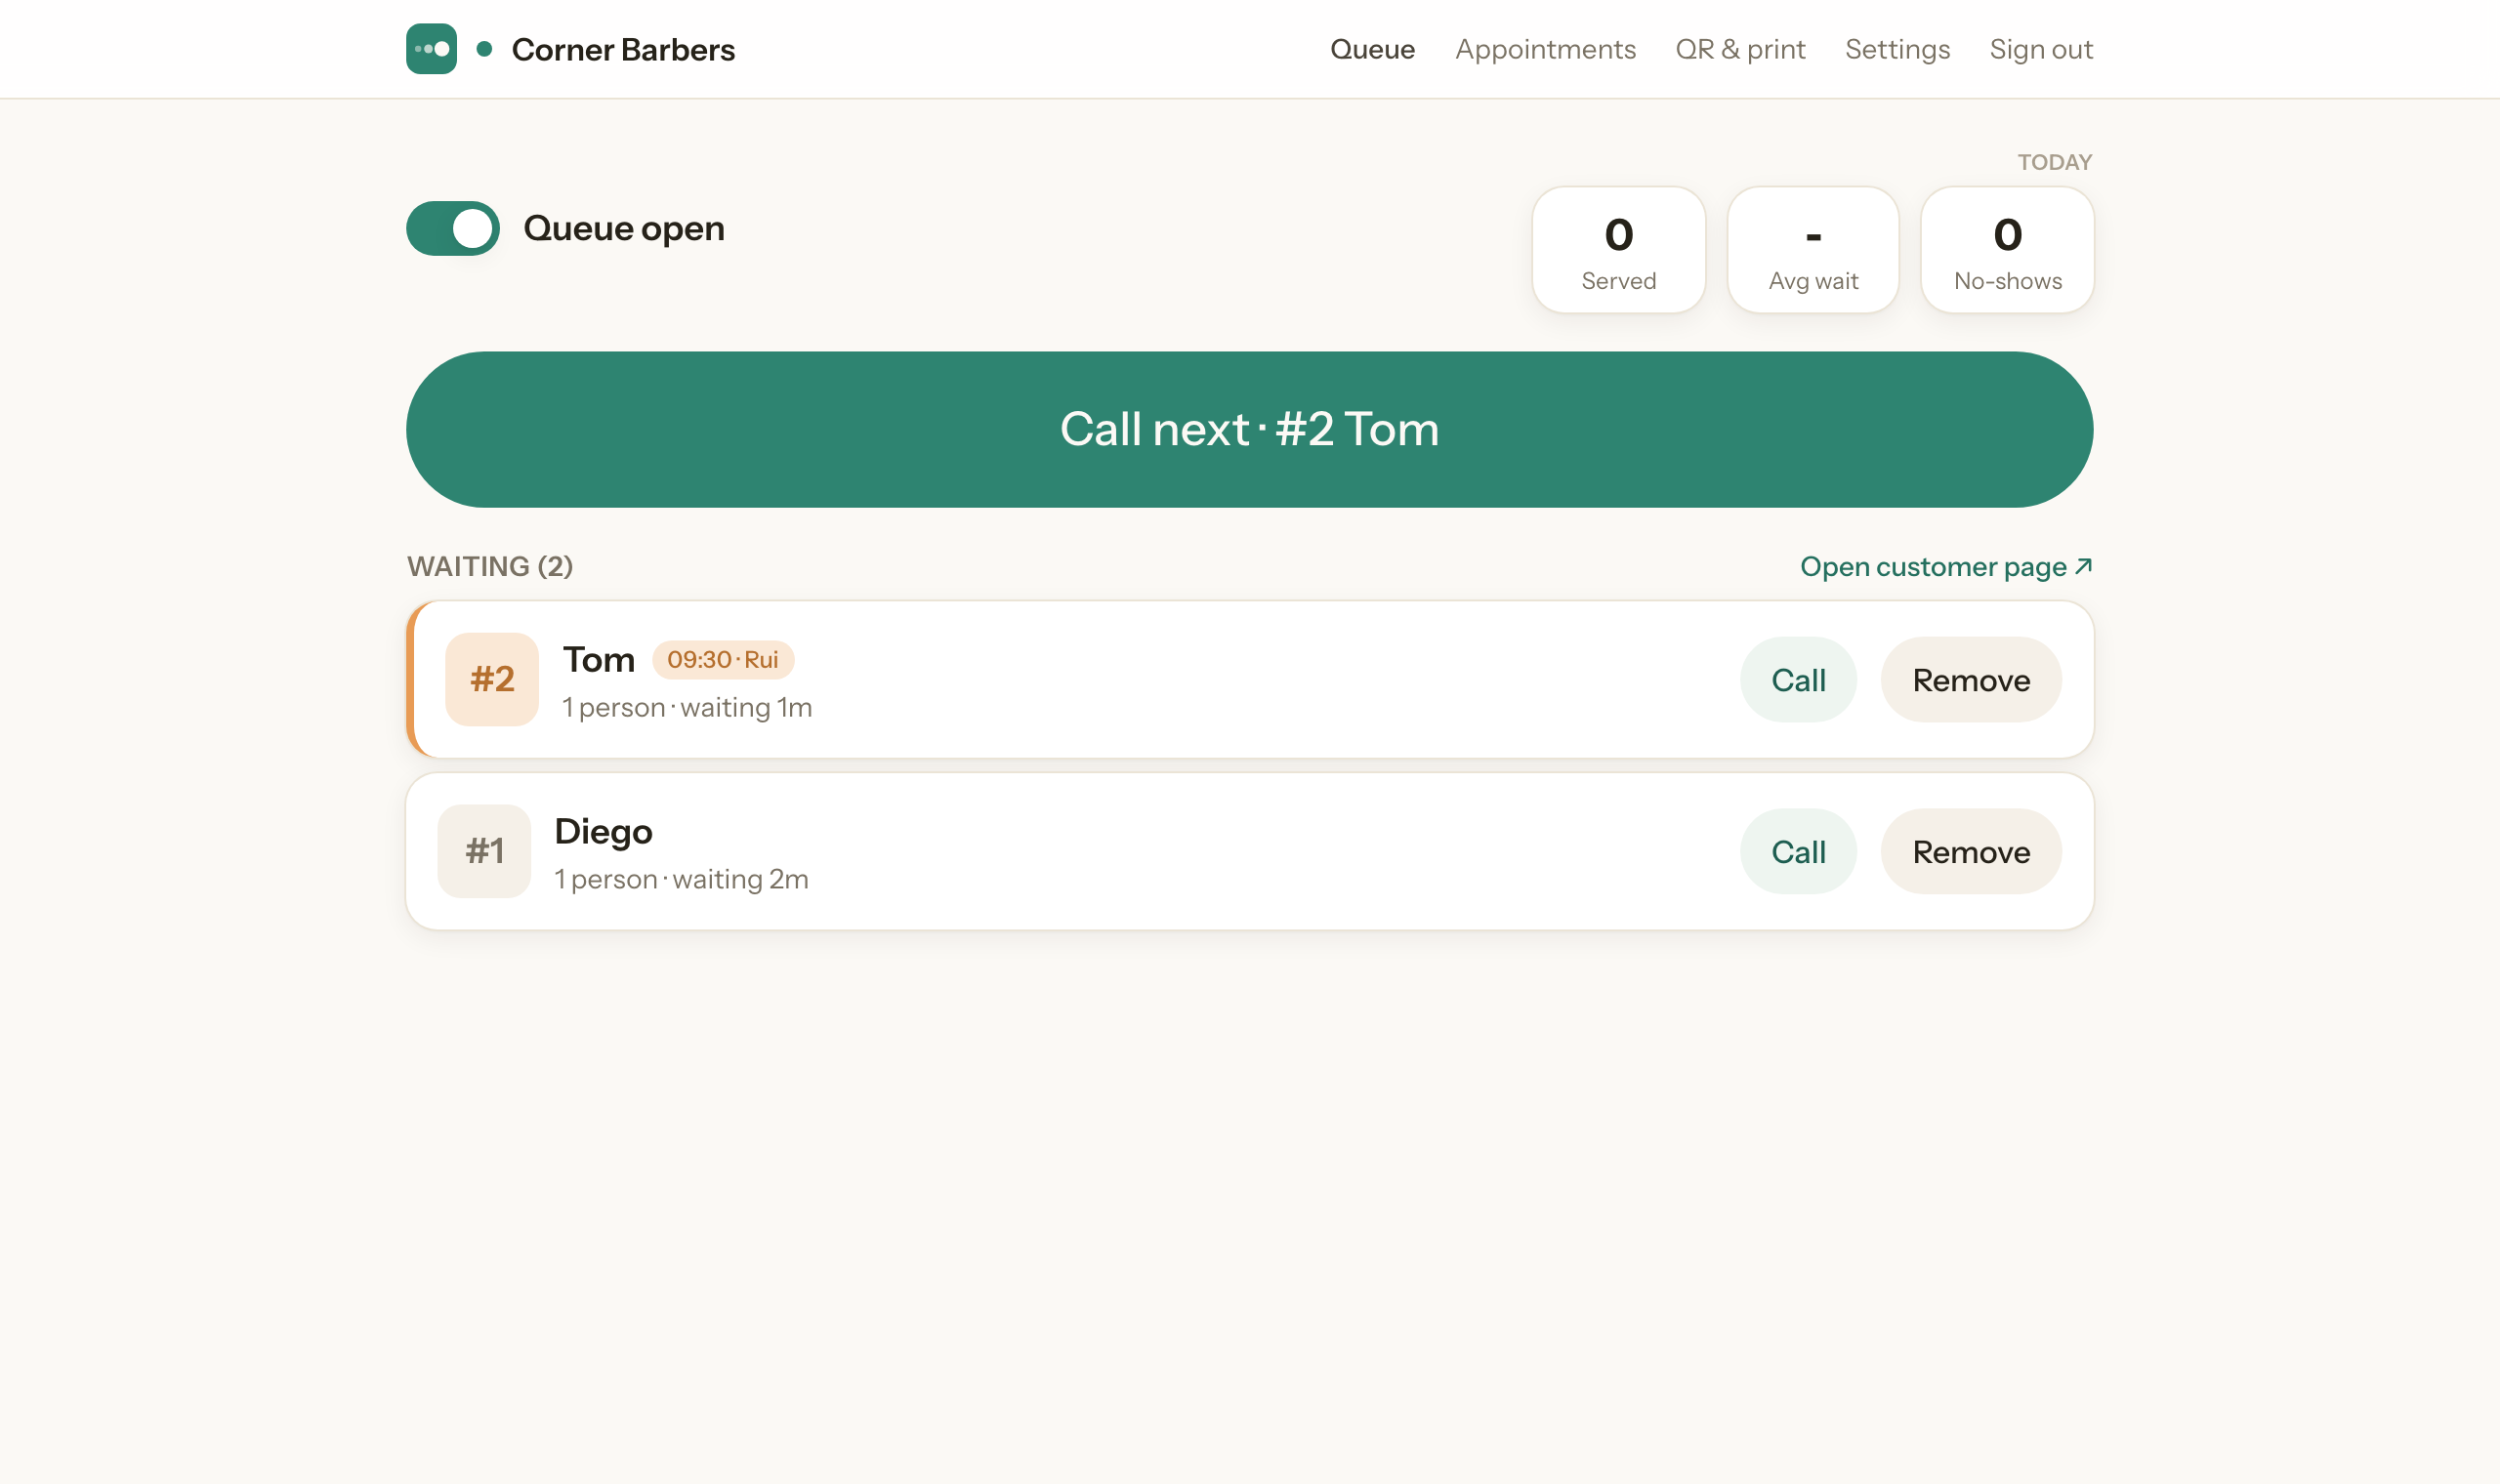Image resolution: width=2500 pixels, height=1484 pixels.
Task: Click the name Tom
Action: [598, 660]
